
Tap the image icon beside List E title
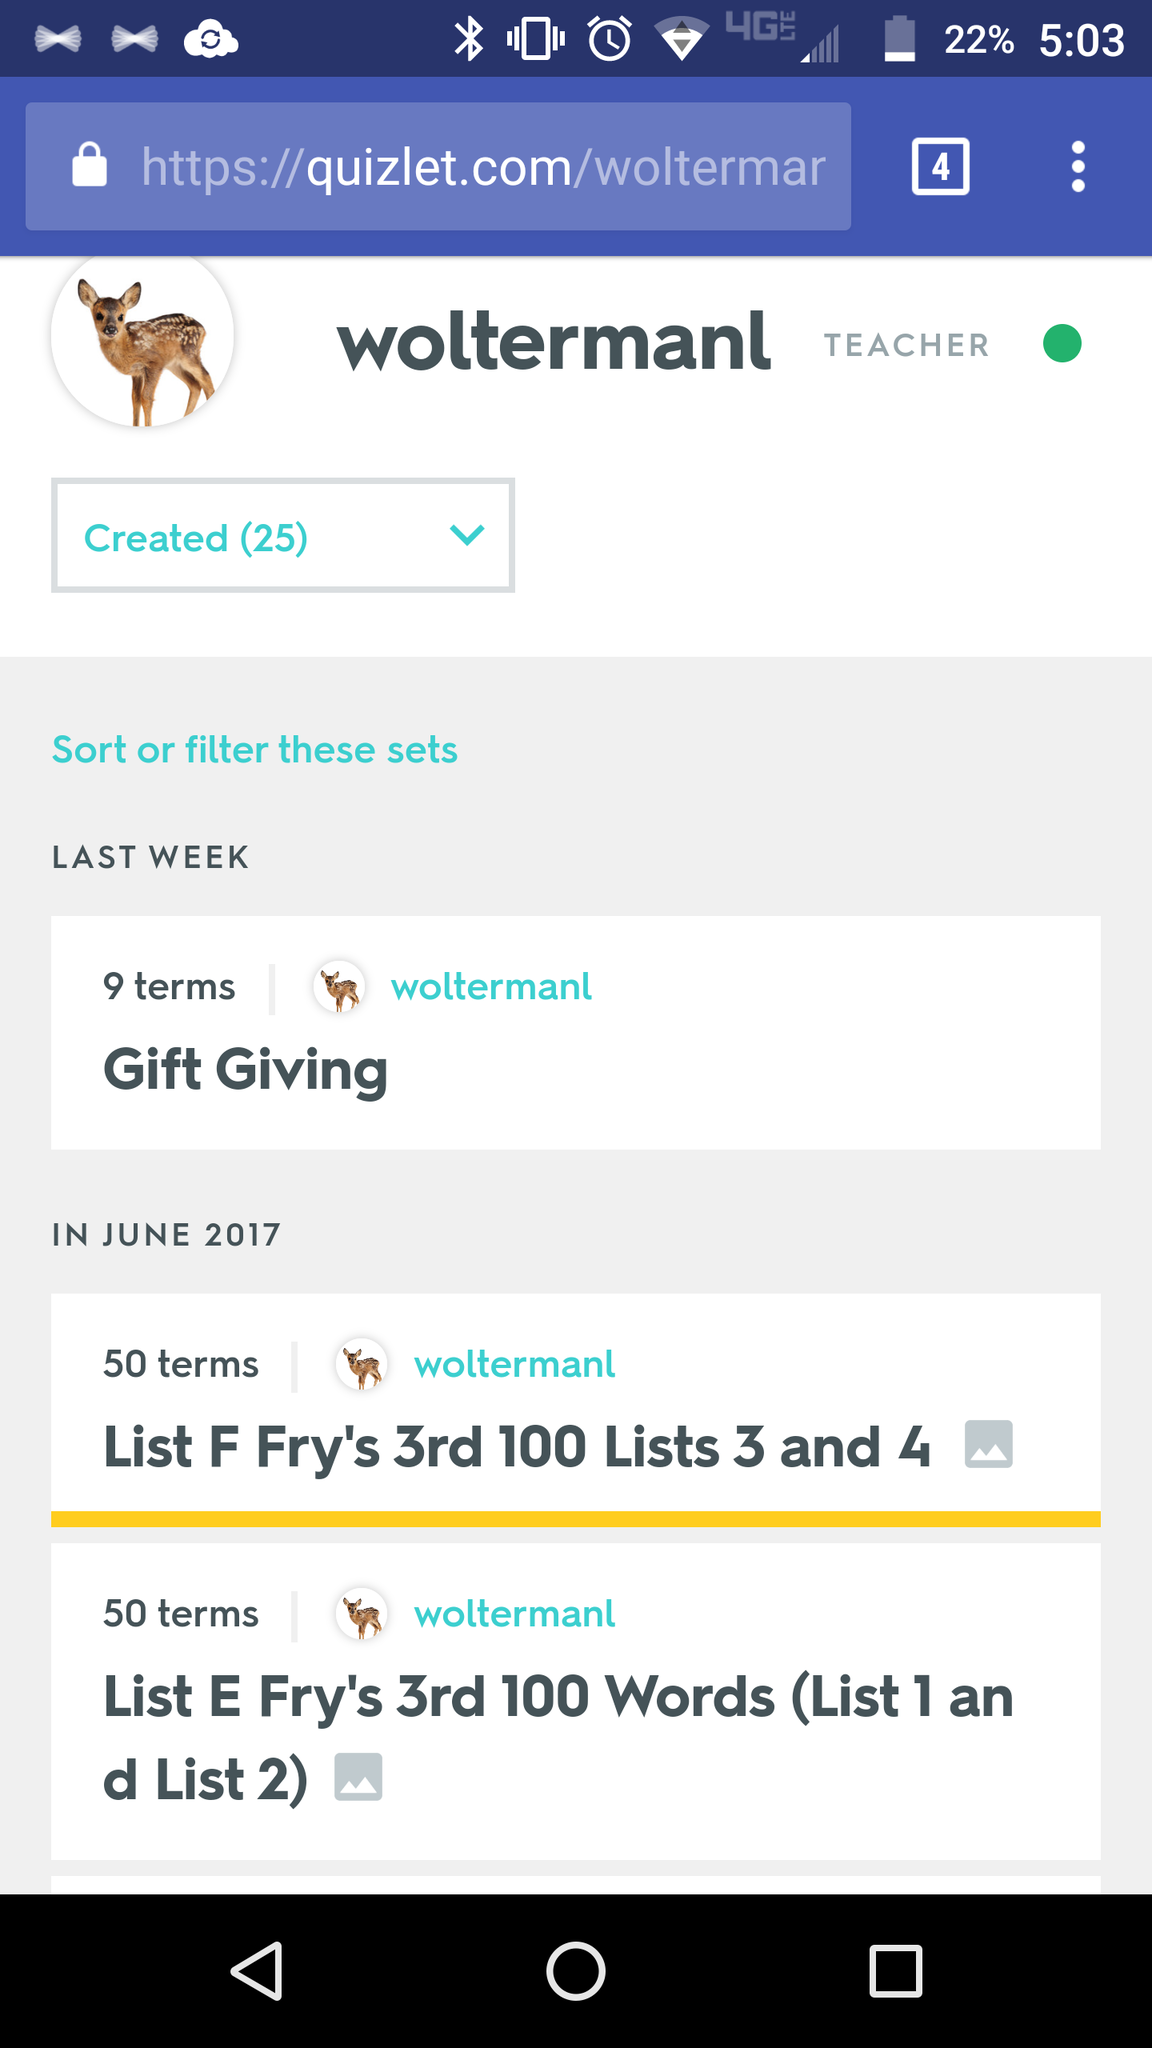click(358, 1777)
